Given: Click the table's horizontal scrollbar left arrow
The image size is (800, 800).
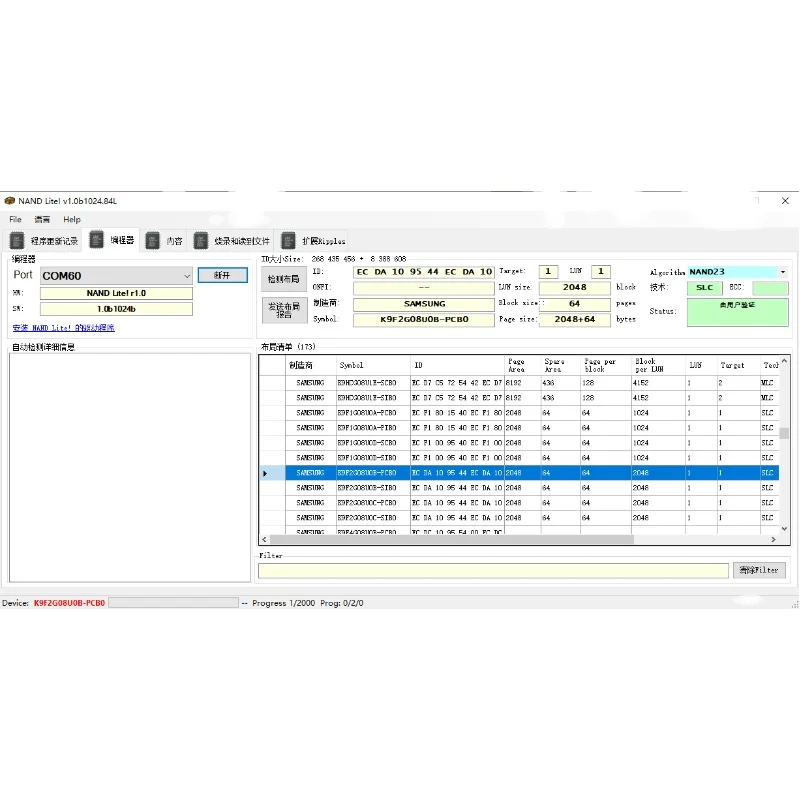Looking at the screenshot, I should (264, 539).
